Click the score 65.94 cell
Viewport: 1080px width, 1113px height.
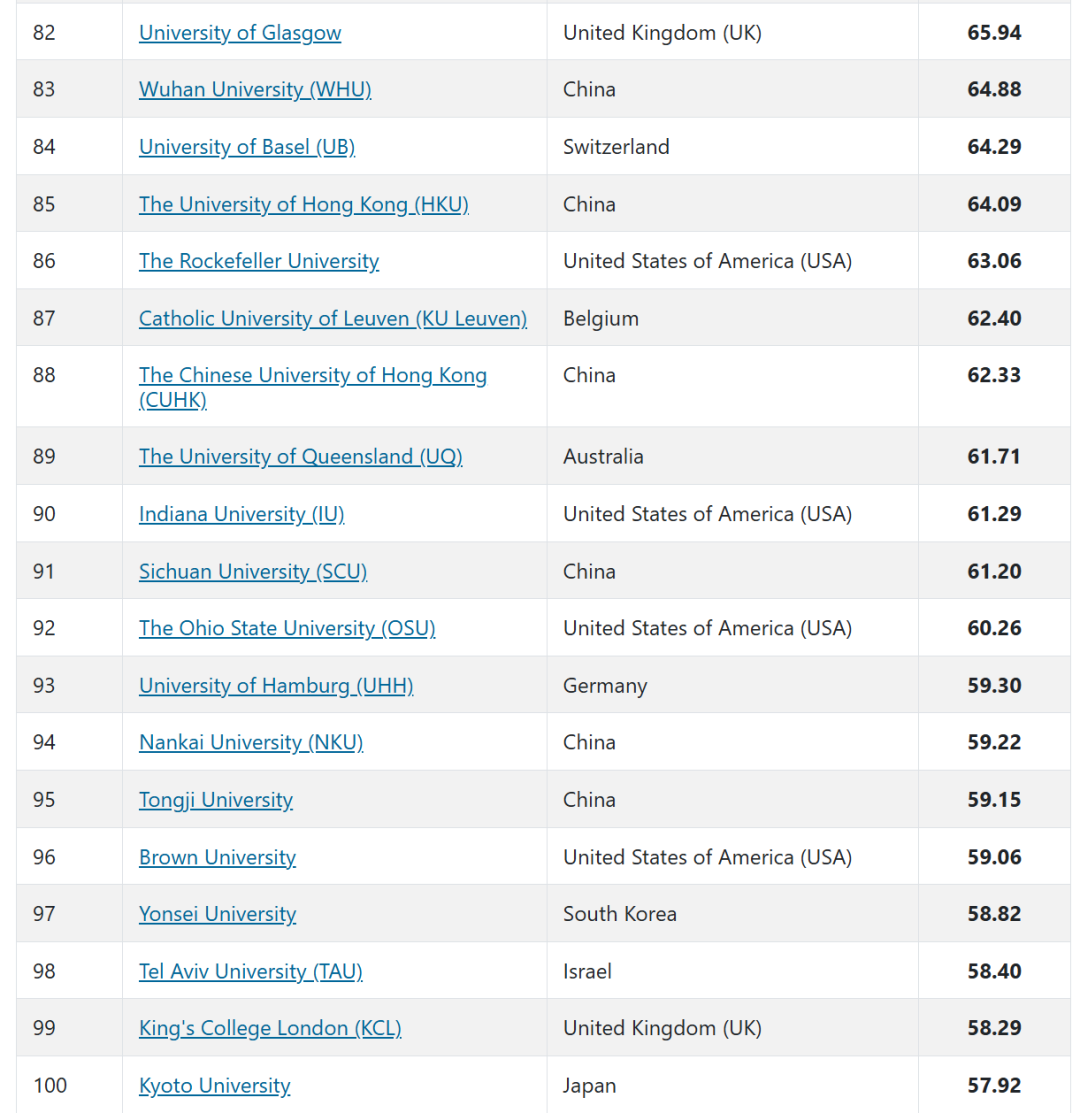pyautogui.click(x=994, y=33)
